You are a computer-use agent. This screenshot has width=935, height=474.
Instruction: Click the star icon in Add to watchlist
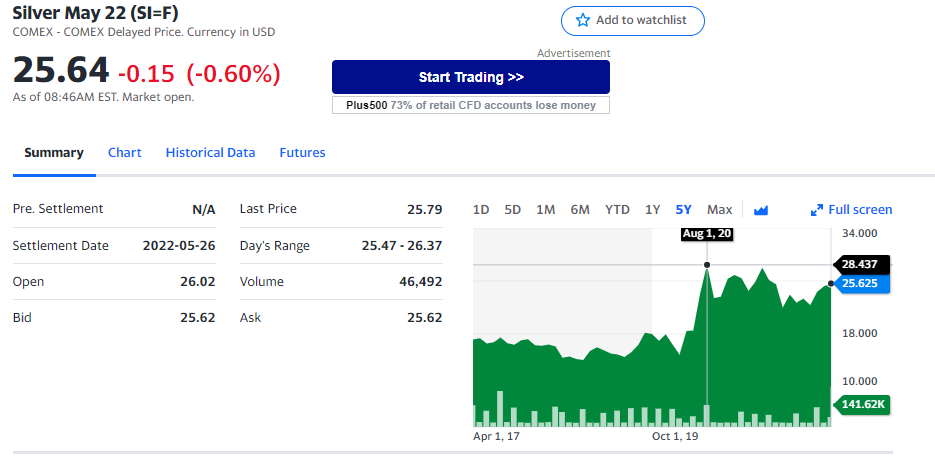[583, 20]
